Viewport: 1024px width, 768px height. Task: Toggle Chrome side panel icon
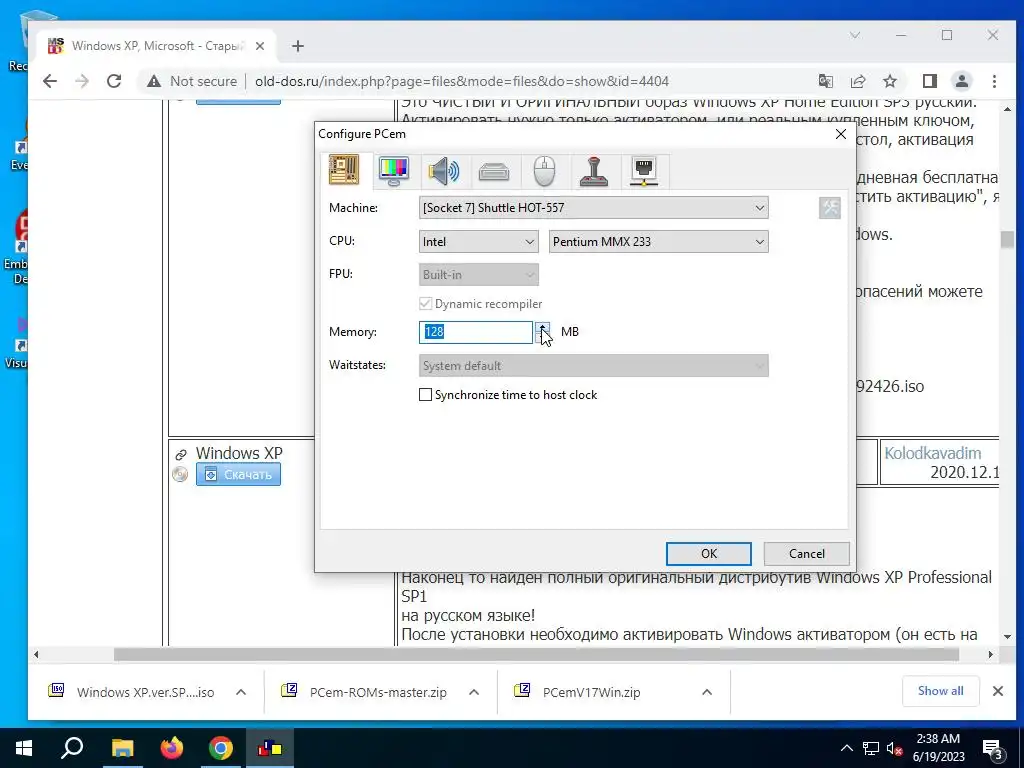tap(929, 81)
